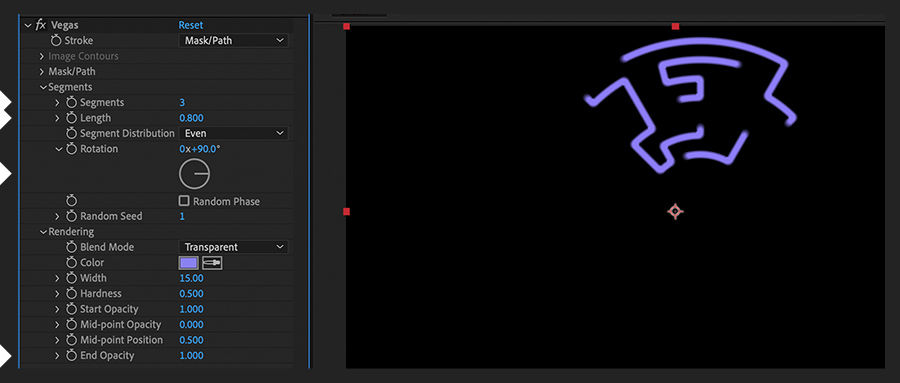
Task: Expand the Random Seed property
Action: click(x=57, y=216)
